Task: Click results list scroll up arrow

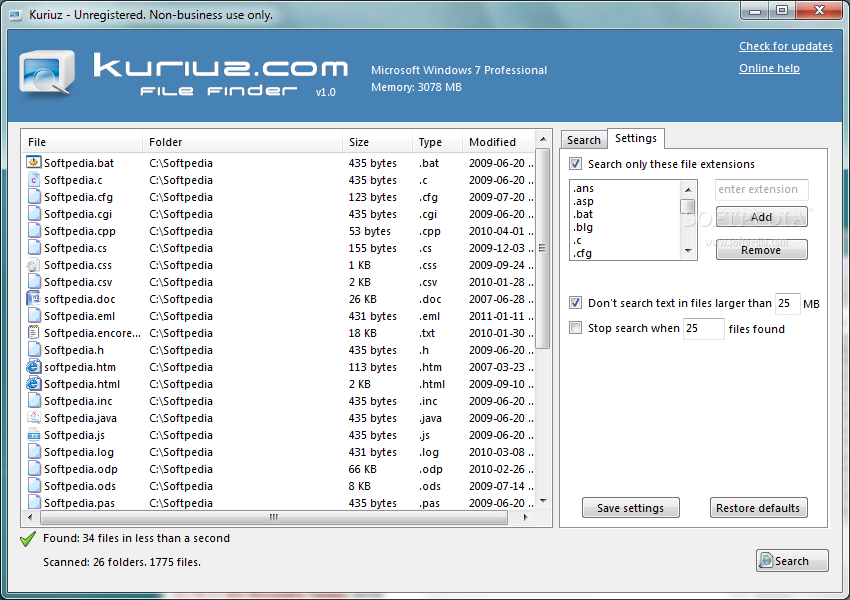Action: pyautogui.click(x=543, y=139)
